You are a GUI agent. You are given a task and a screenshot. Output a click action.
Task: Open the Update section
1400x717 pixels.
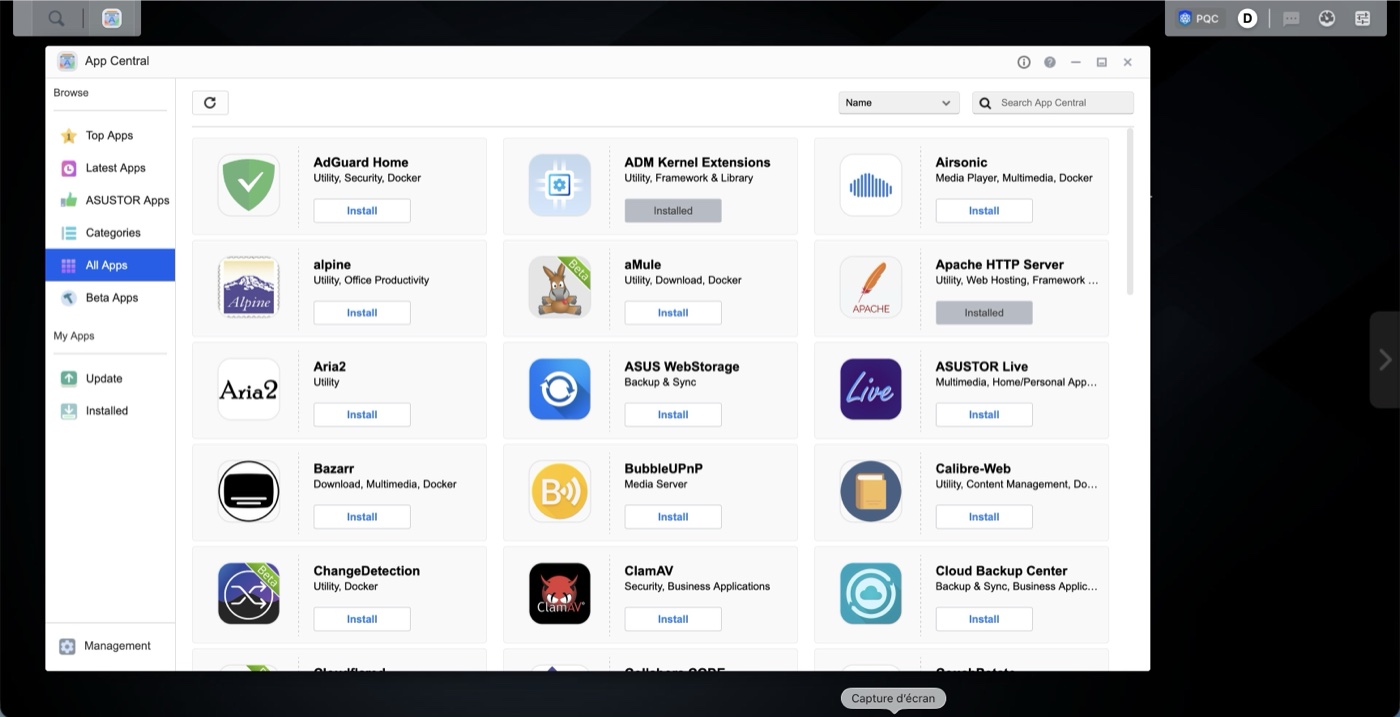(x=110, y=378)
